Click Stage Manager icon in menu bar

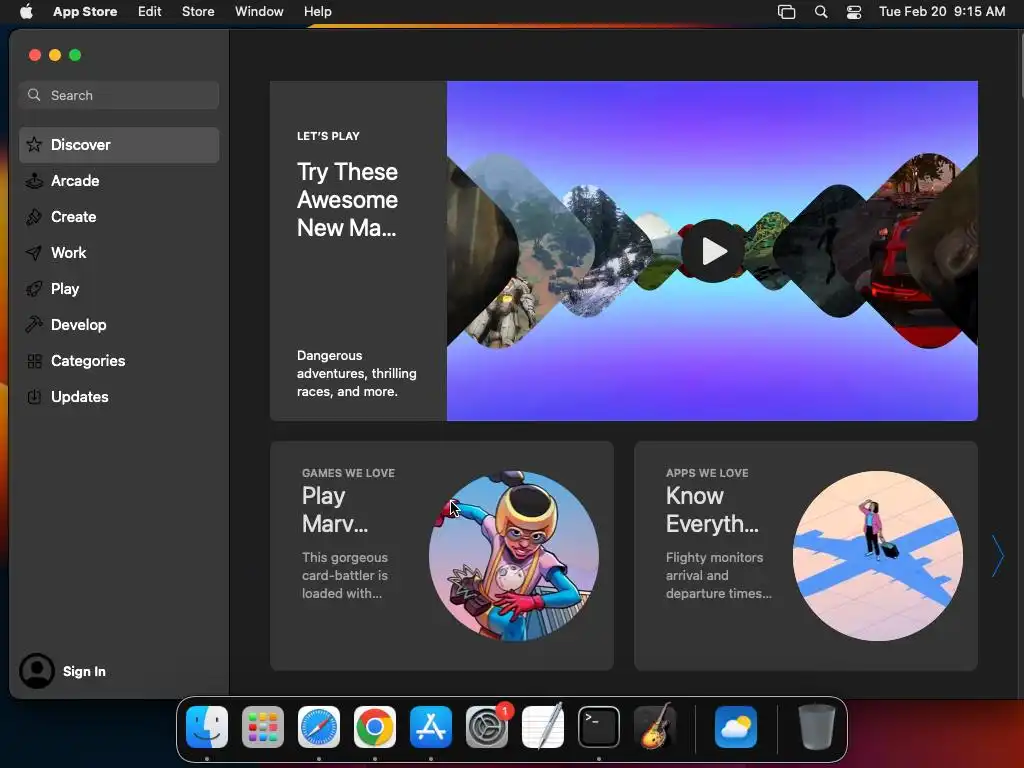(786, 11)
